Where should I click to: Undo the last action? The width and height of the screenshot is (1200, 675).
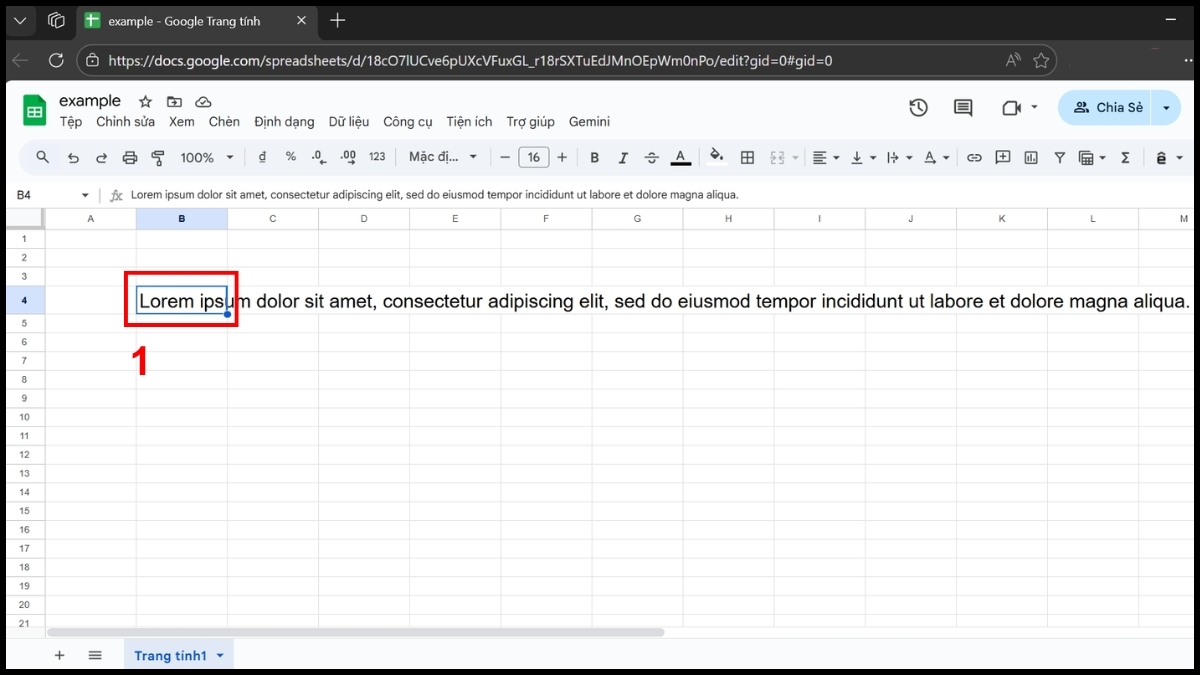coord(71,157)
